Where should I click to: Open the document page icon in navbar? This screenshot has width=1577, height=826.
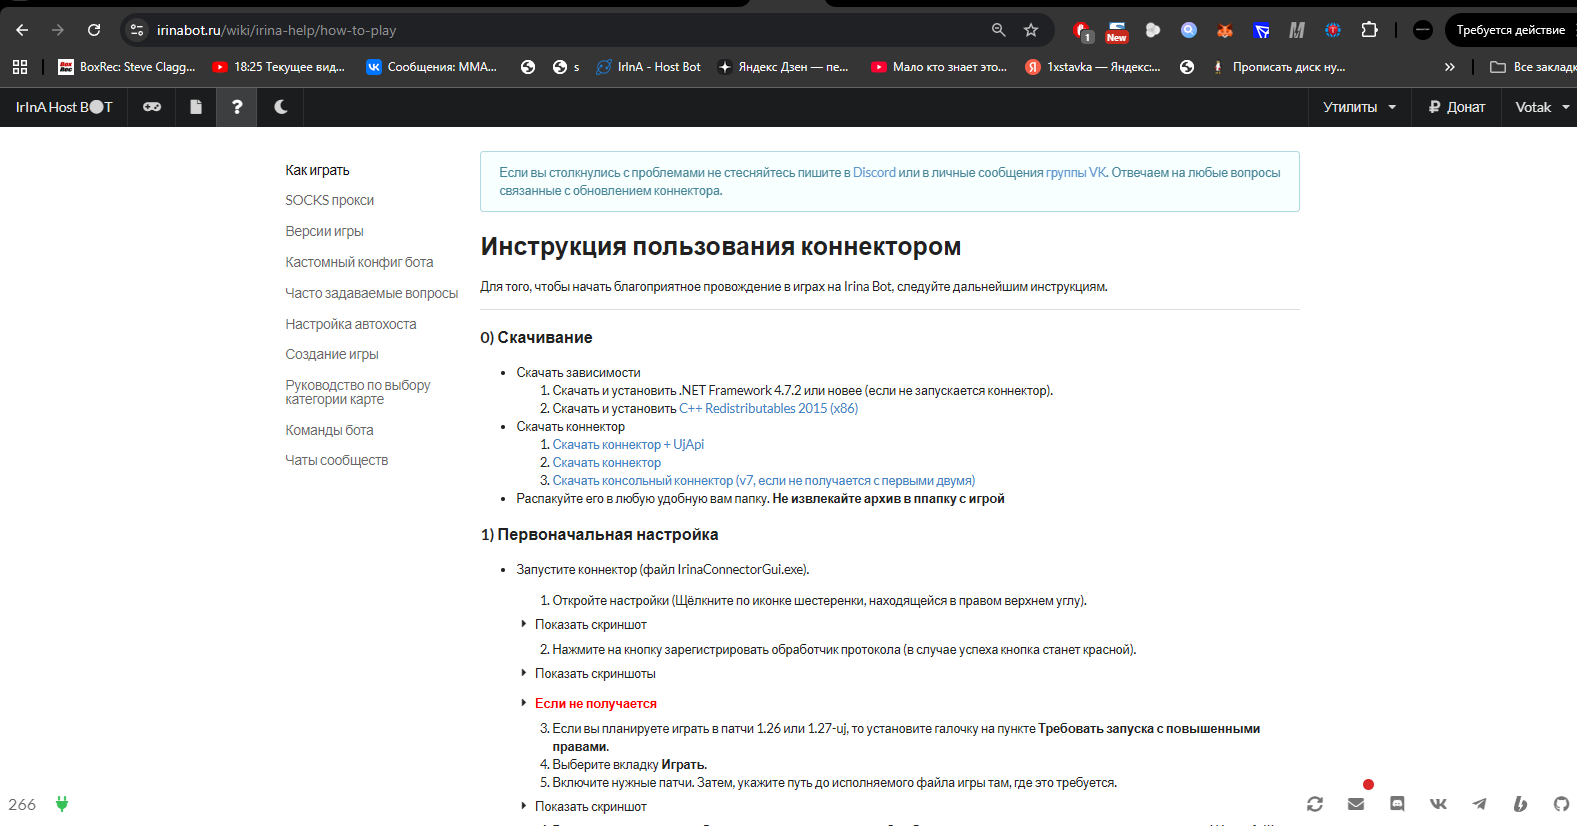196,107
